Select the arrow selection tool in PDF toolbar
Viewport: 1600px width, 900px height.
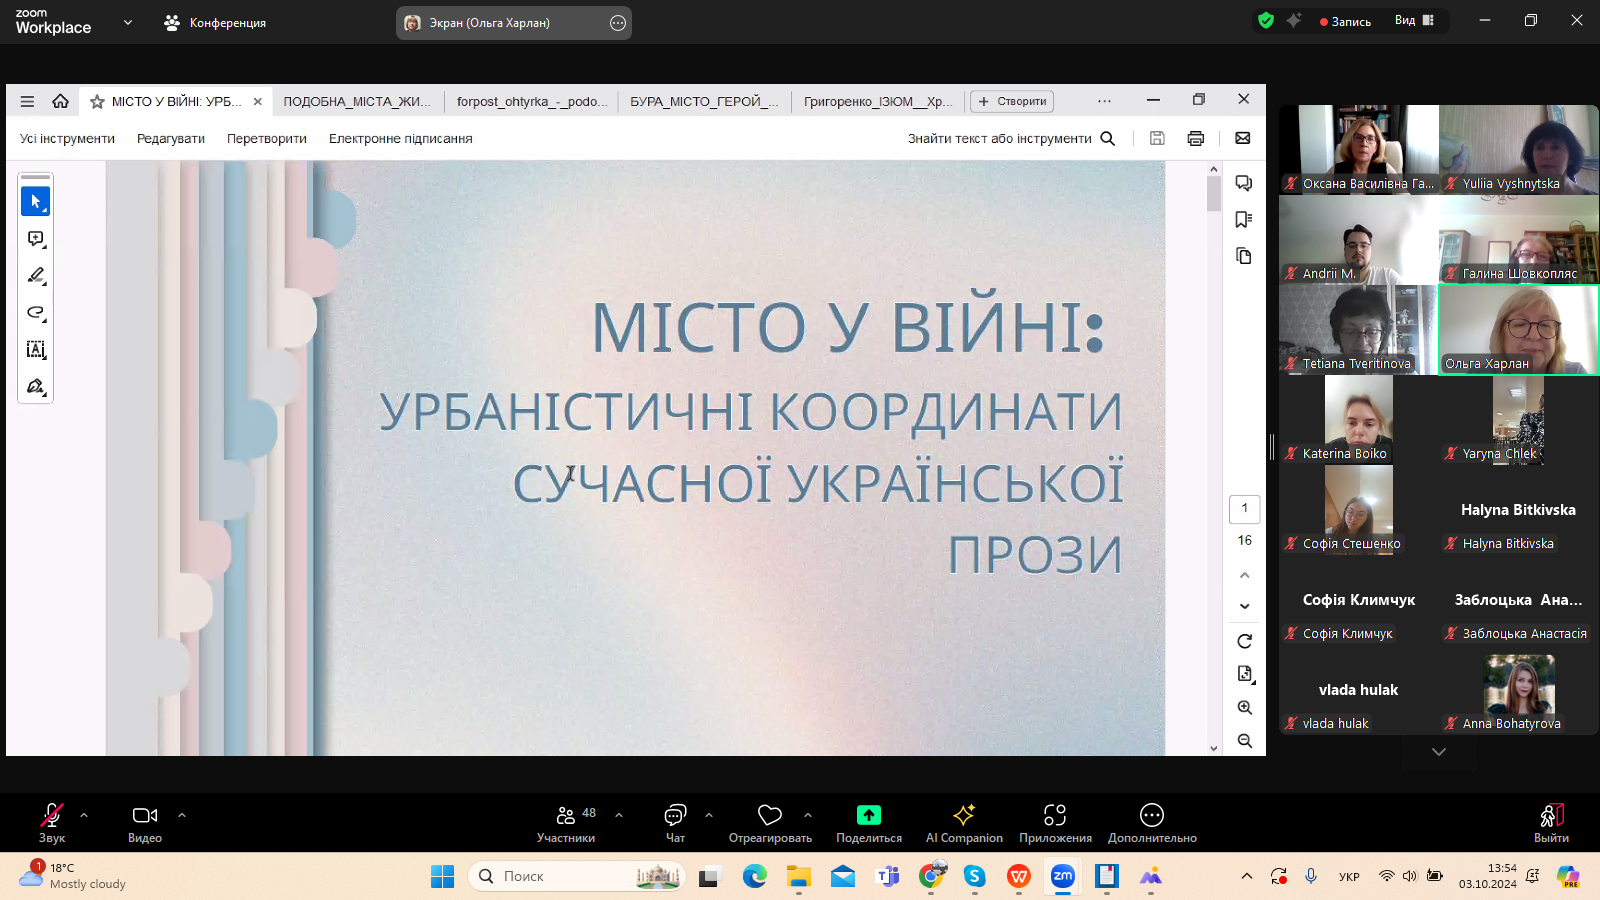pos(35,201)
